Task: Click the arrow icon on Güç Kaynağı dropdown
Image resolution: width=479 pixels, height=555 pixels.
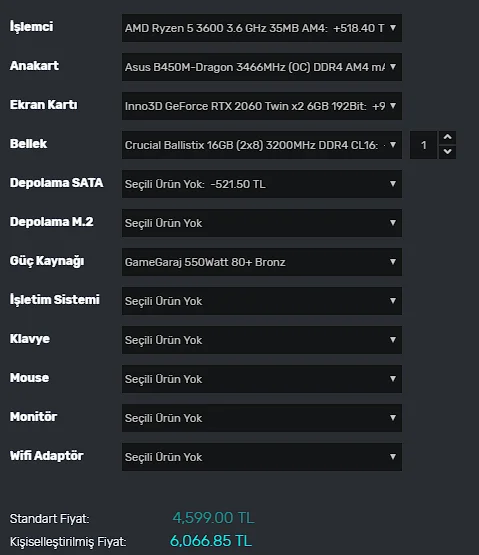Action: point(393,262)
